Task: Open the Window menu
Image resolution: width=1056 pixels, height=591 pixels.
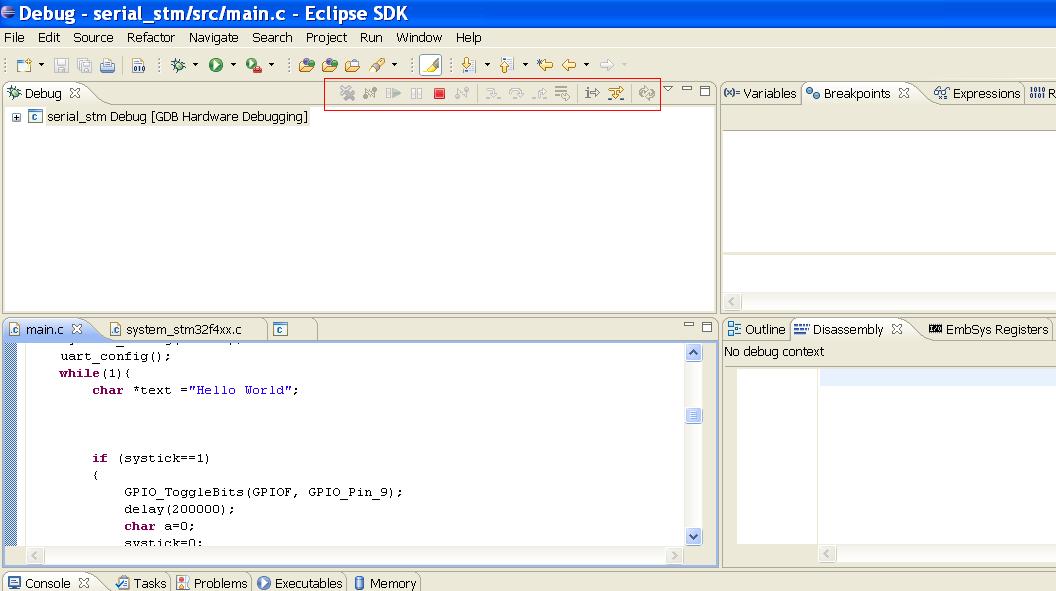Action: pyautogui.click(x=419, y=38)
